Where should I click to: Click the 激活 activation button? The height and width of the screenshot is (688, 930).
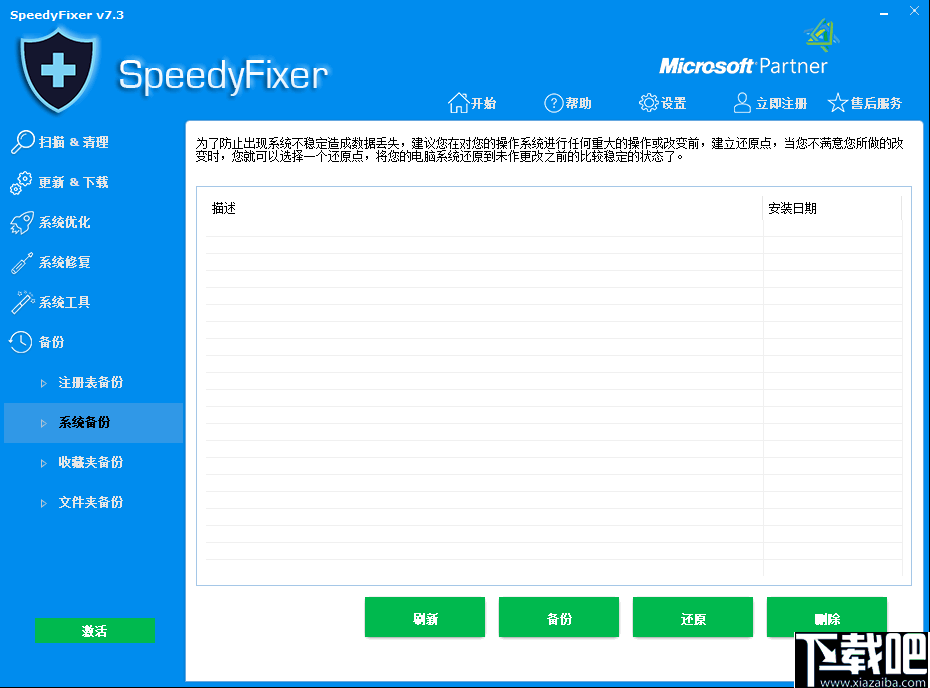click(x=95, y=630)
